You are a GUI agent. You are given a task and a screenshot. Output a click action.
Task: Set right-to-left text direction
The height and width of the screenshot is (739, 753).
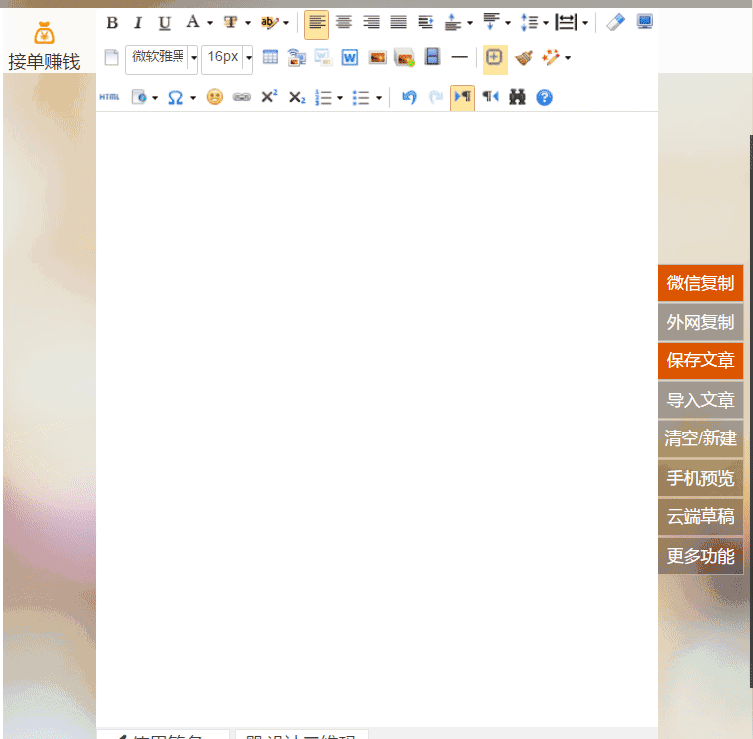(490, 97)
